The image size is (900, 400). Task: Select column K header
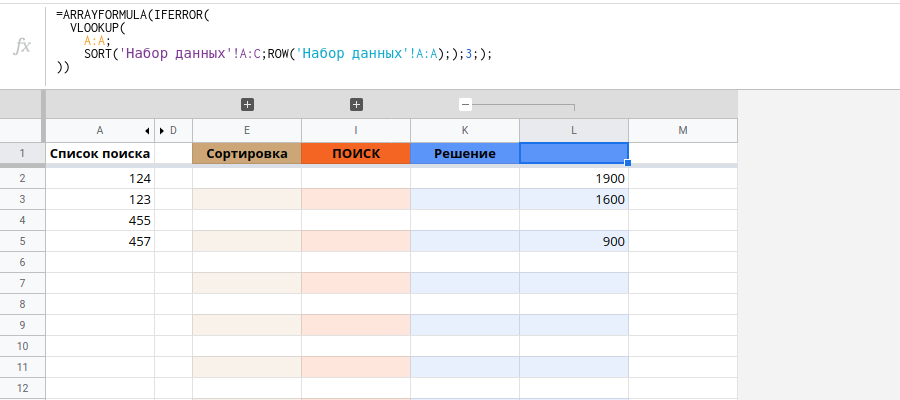click(465, 131)
